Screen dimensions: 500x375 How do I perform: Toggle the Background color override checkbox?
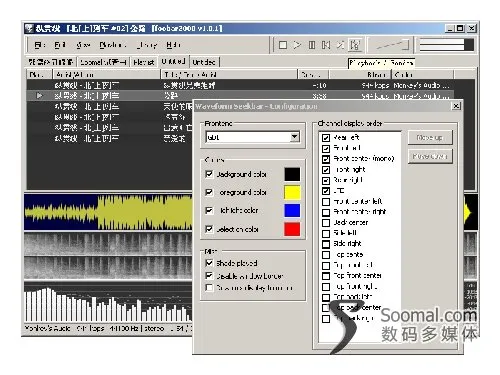coord(209,174)
